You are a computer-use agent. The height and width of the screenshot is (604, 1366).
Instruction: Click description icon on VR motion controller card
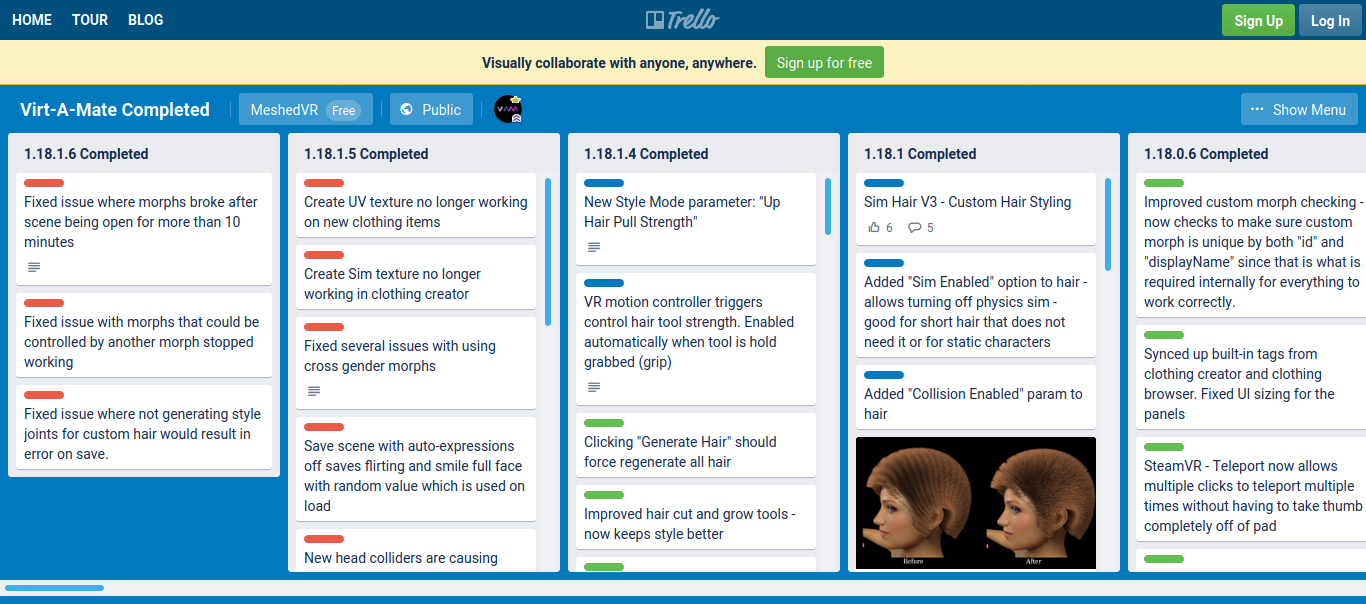tap(594, 387)
